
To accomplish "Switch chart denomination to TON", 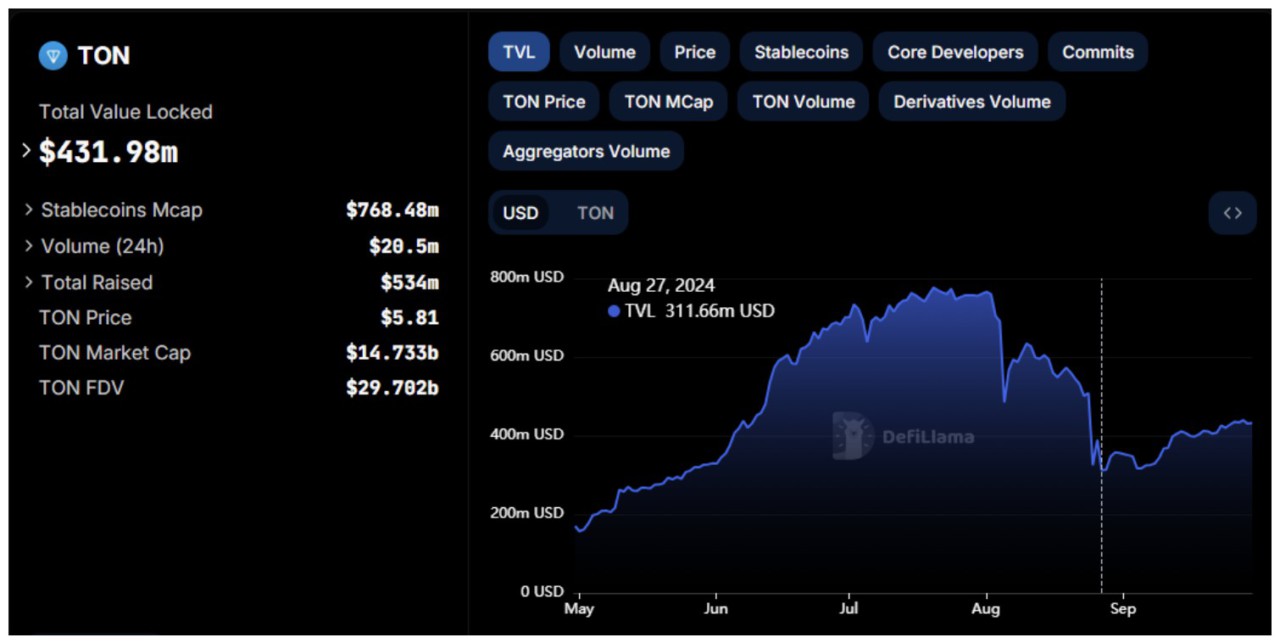I will coord(595,212).
